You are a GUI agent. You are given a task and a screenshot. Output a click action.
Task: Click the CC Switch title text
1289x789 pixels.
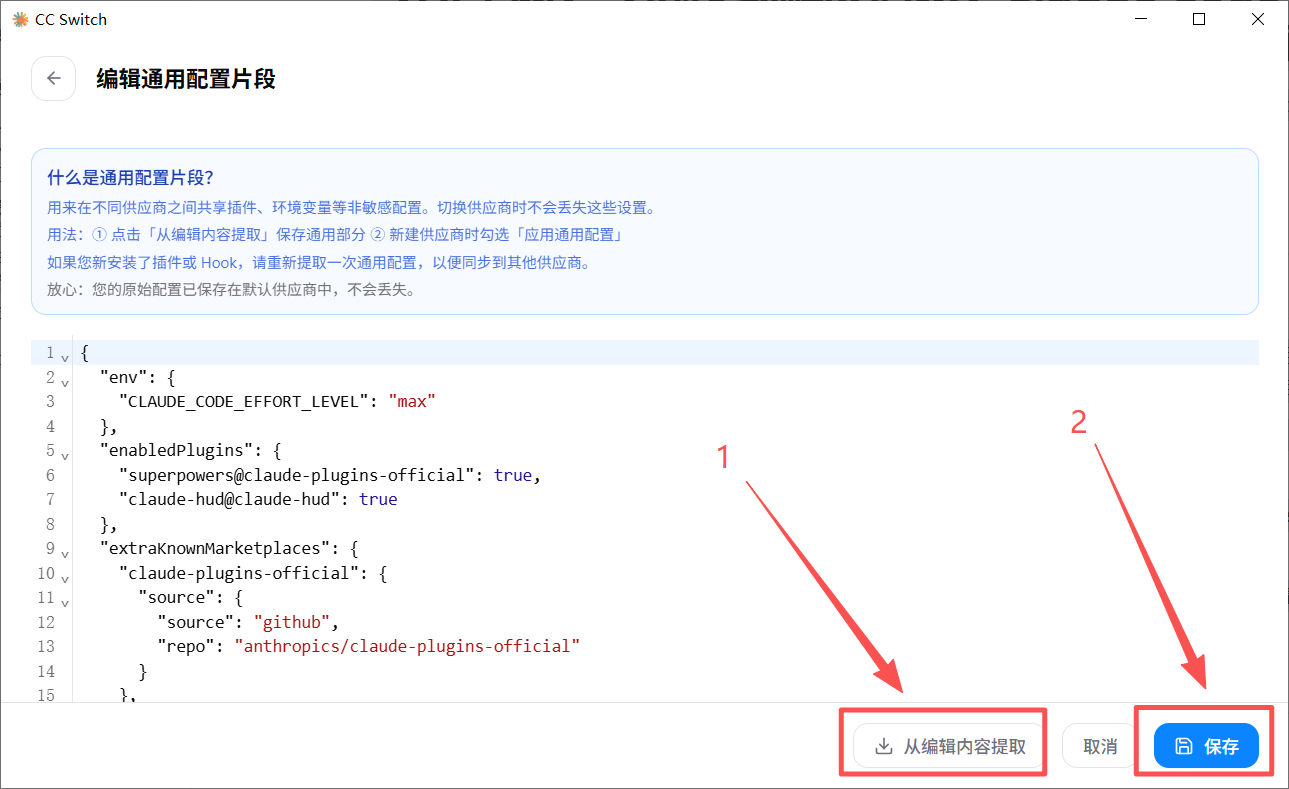coord(71,20)
